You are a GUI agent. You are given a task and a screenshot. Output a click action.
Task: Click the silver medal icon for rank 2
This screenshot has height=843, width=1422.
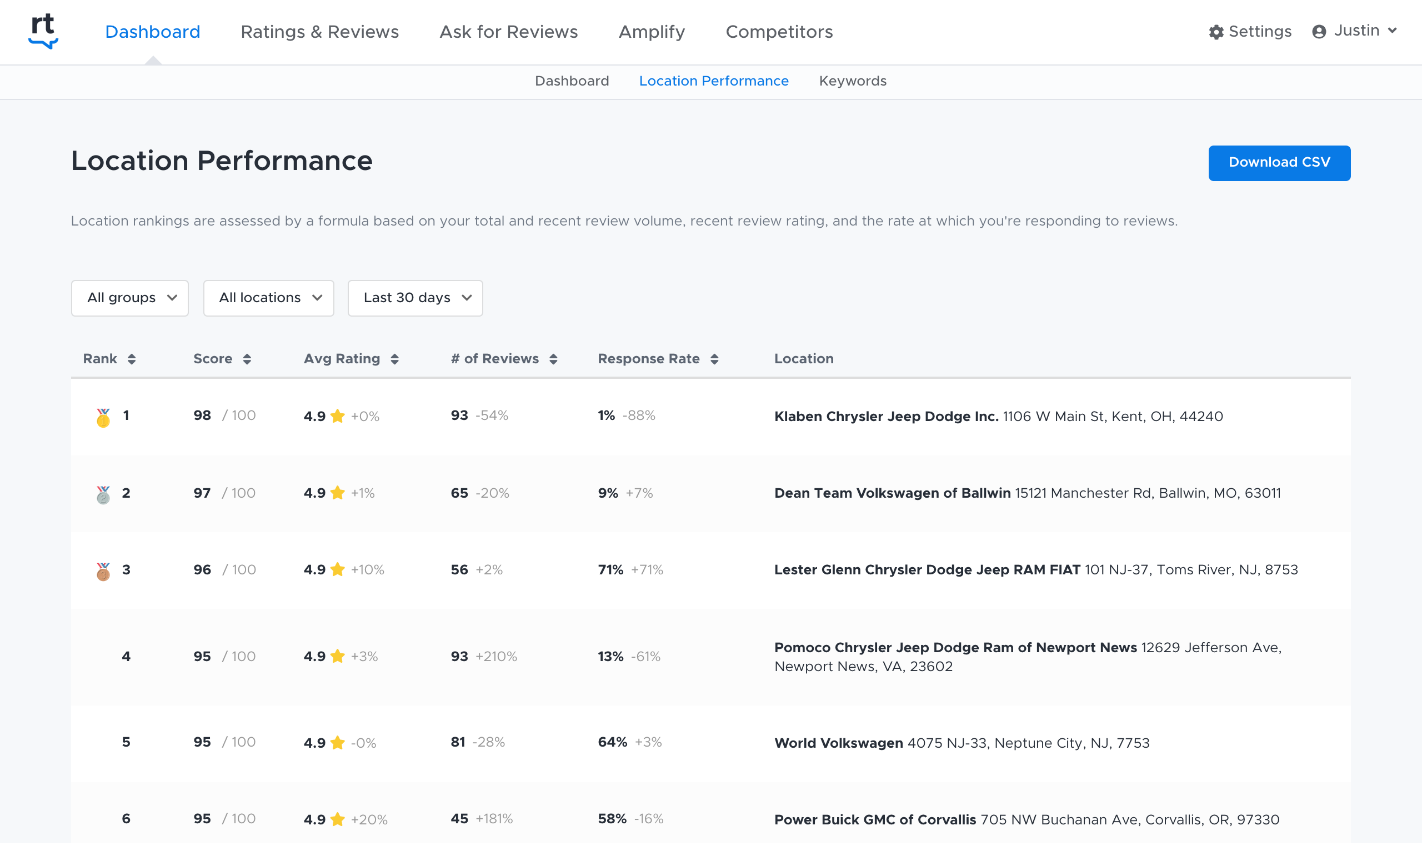[103, 494]
